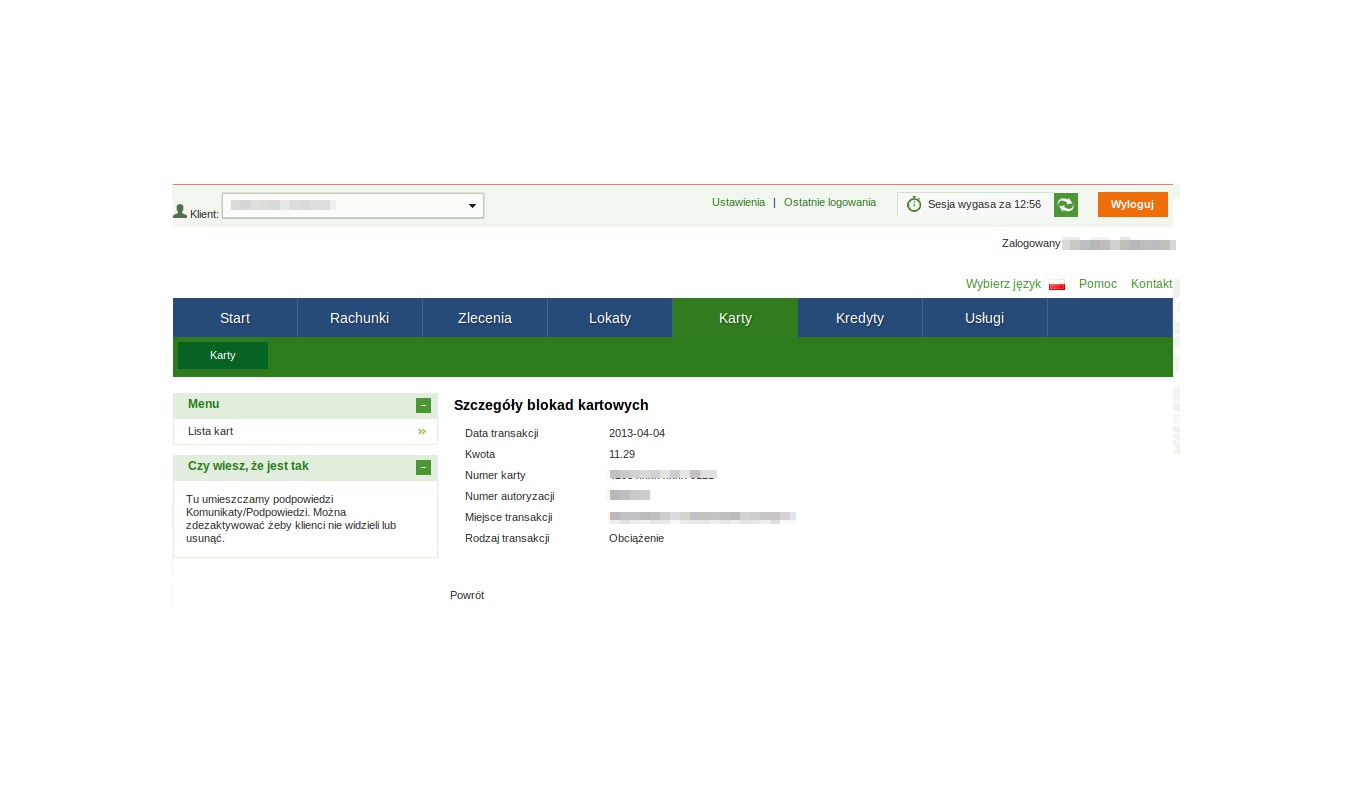Screen dimensions: 1353x791
Task: Open the Lokaty tab
Action: [610, 318]
